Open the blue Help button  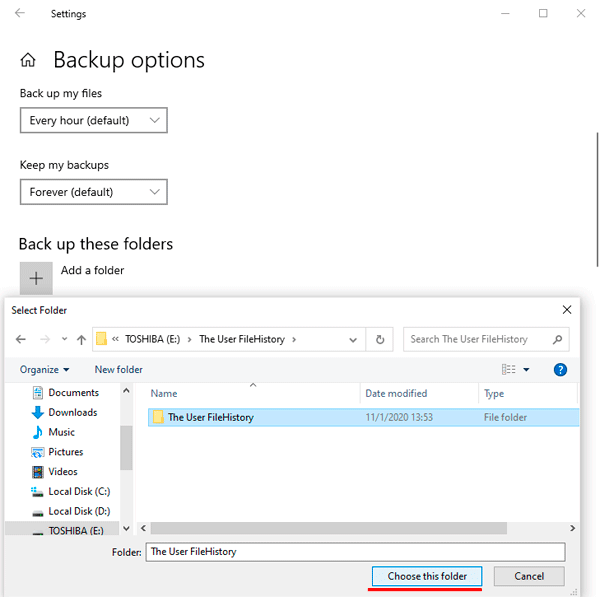(560, 370)
